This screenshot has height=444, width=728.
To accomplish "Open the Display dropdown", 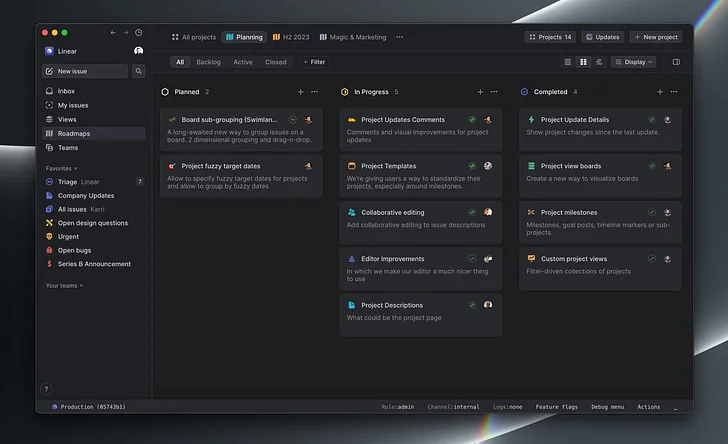I will click(633, 62).
